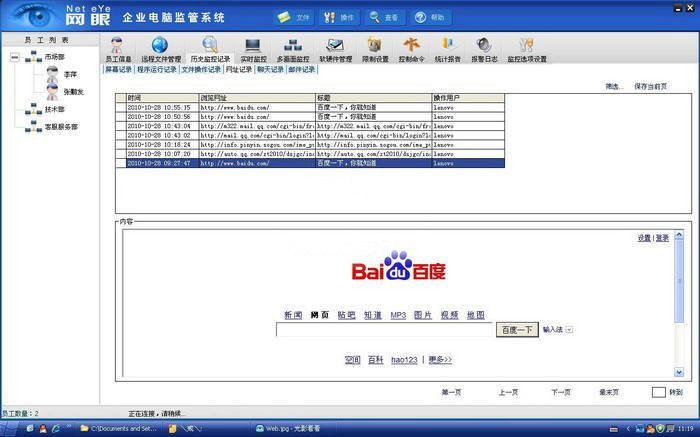Click the 设置 link in preview

pos(644,238)
